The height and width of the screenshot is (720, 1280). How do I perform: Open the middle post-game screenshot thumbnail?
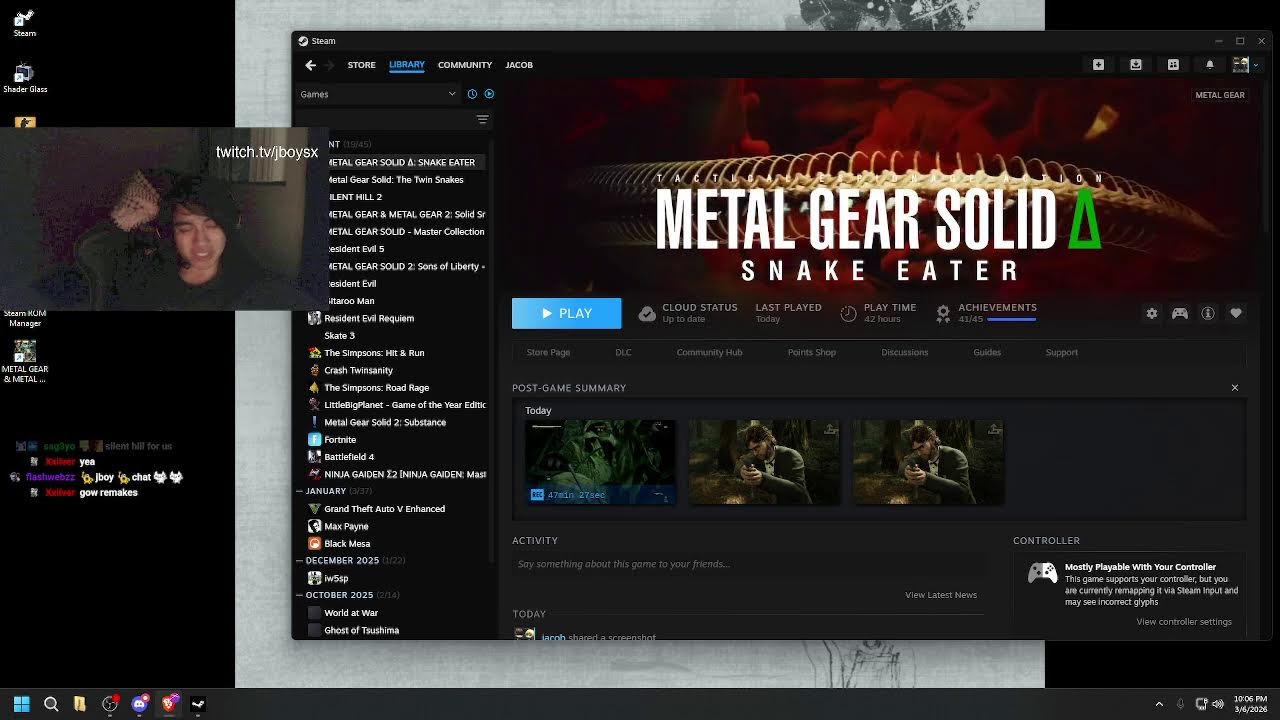coord(764,462)
